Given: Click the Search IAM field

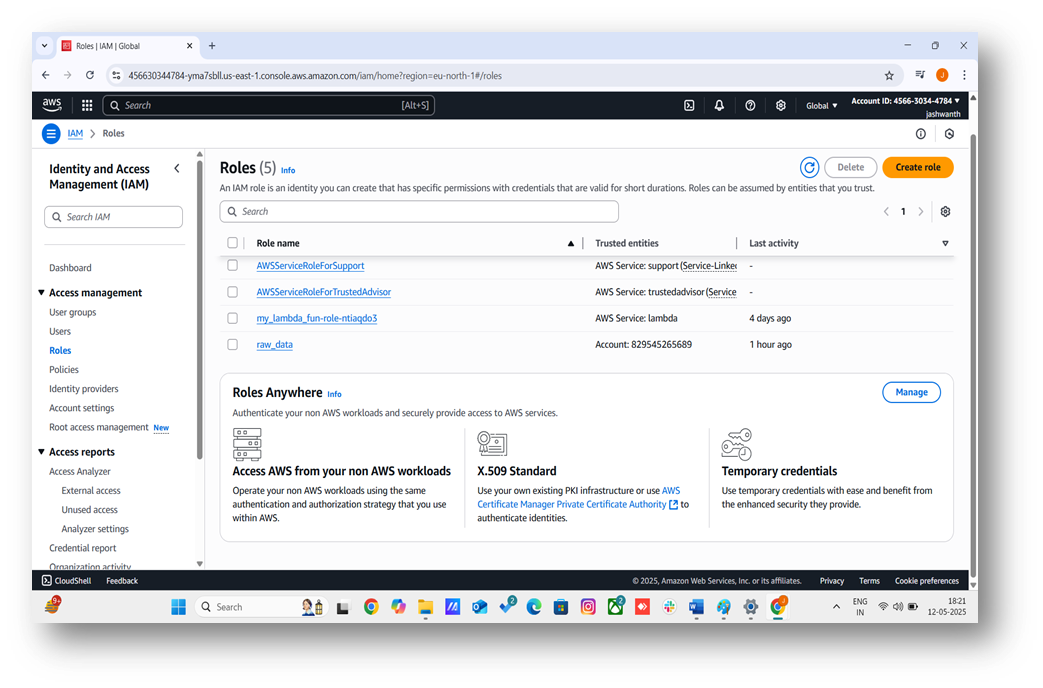Looking at the screenshot, I should coord(113,217).
